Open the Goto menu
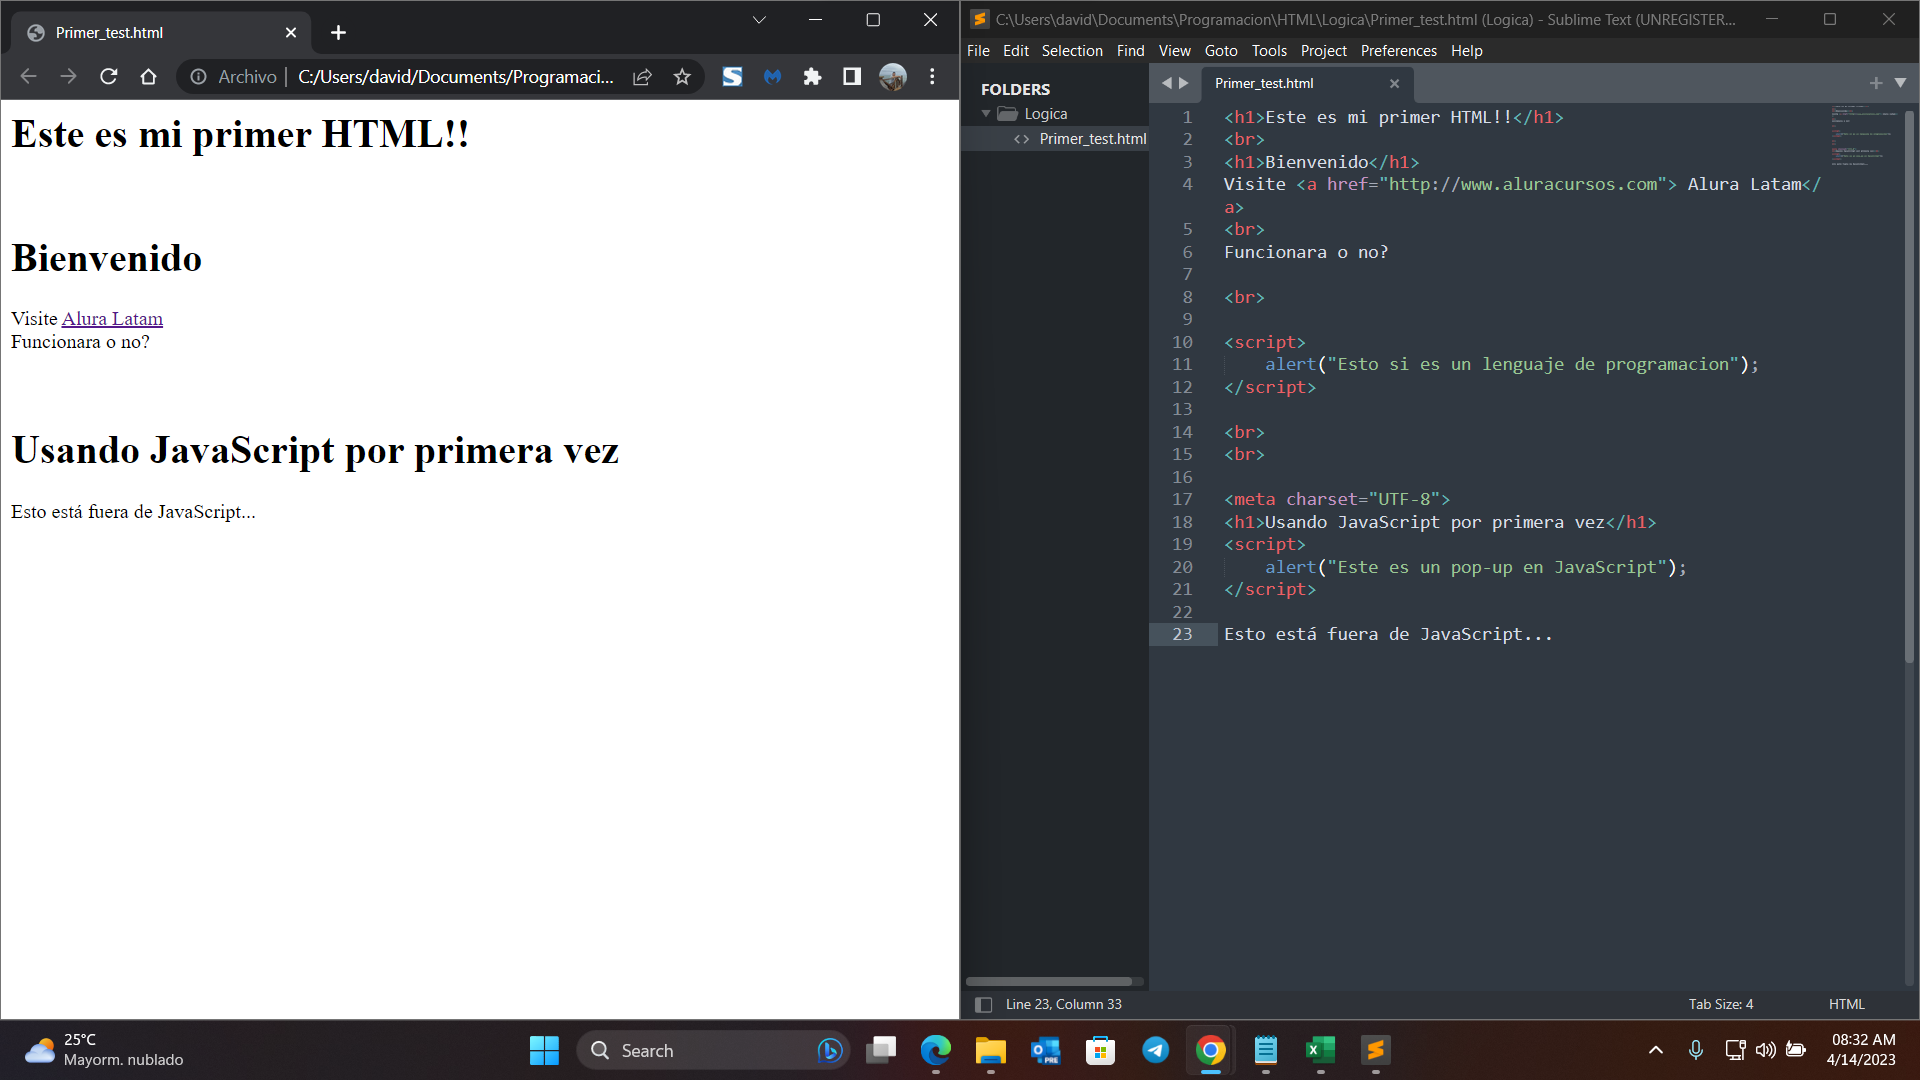Viewport: 1920px width, 1080px height. [x=1220, y=51]
